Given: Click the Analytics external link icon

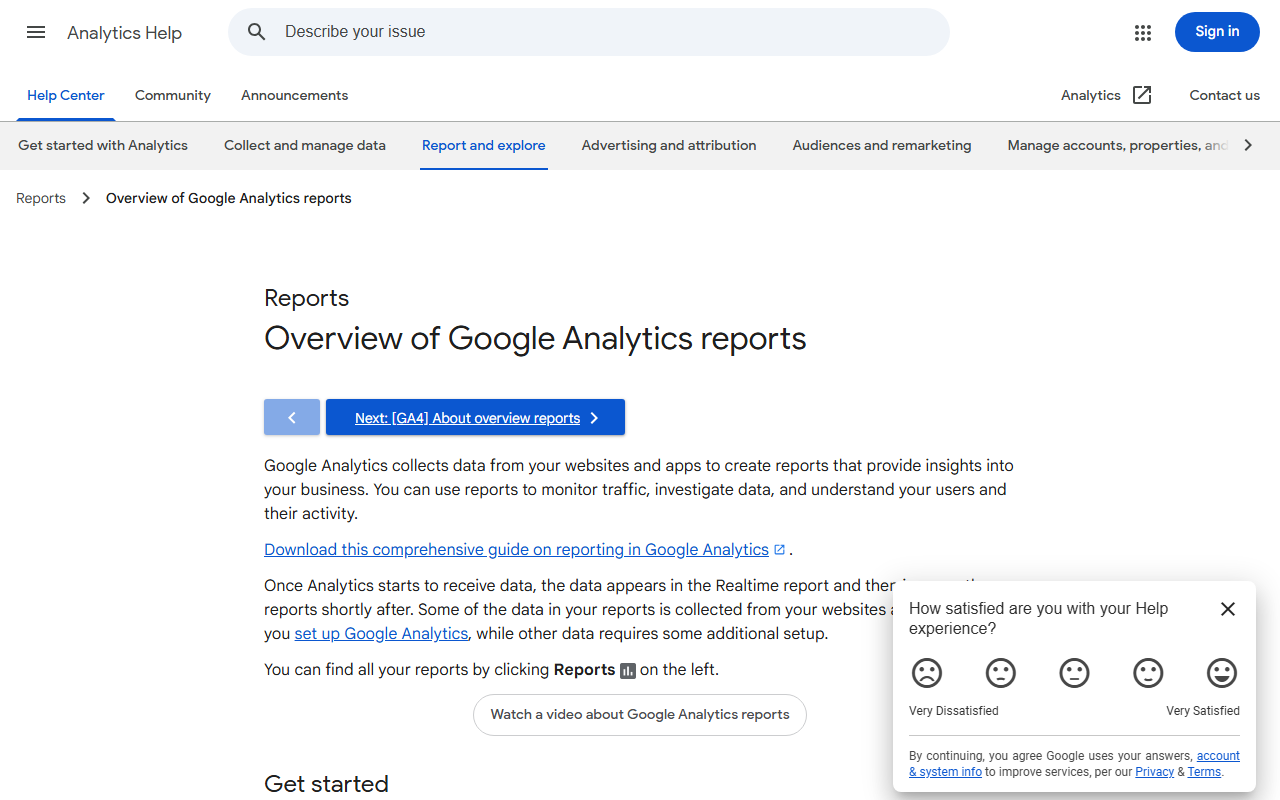Looking at the screenshot, I should (x=1142, y=95).
